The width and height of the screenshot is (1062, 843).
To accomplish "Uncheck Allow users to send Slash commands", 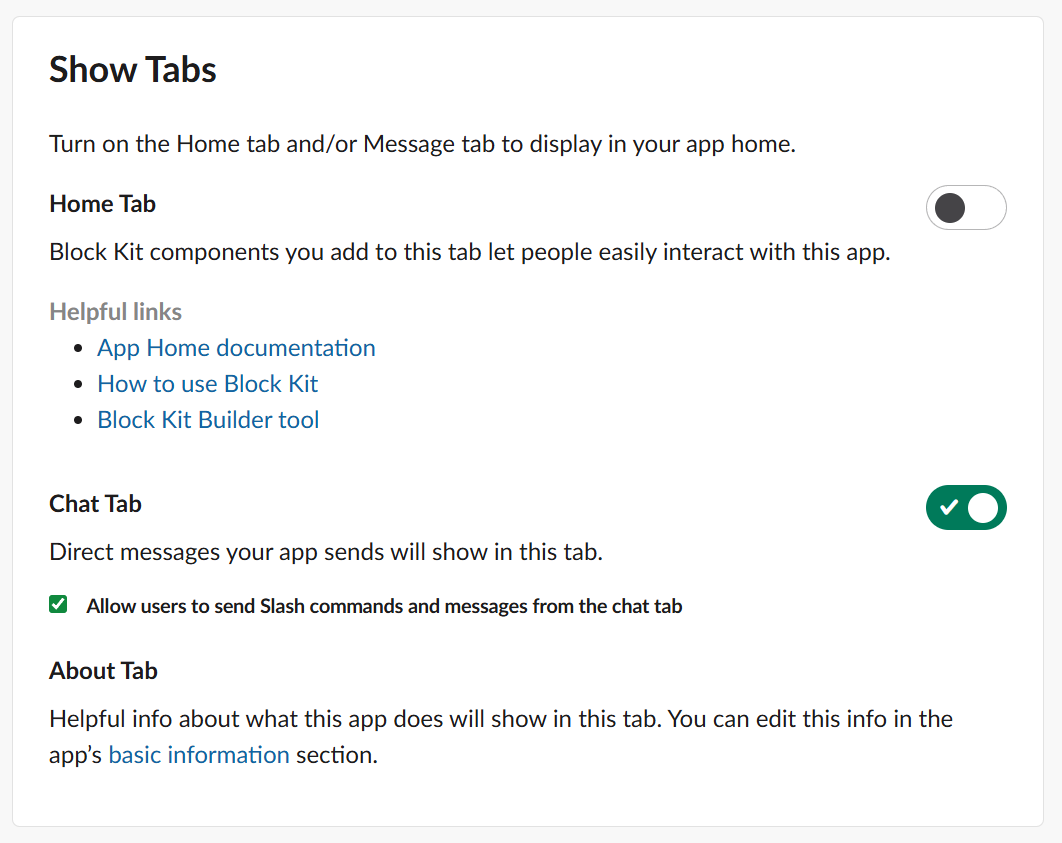I will coord(59,604).
